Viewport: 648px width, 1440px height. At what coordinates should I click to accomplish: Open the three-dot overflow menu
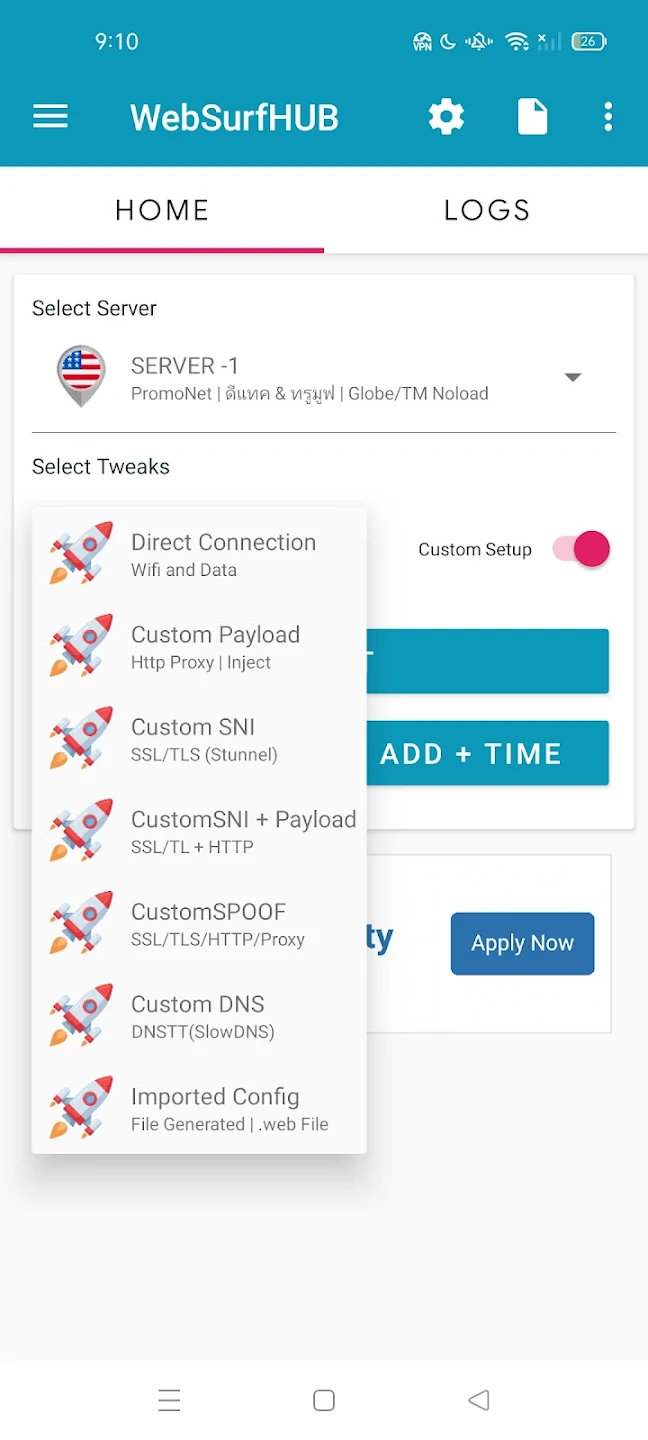click(608, 117)
